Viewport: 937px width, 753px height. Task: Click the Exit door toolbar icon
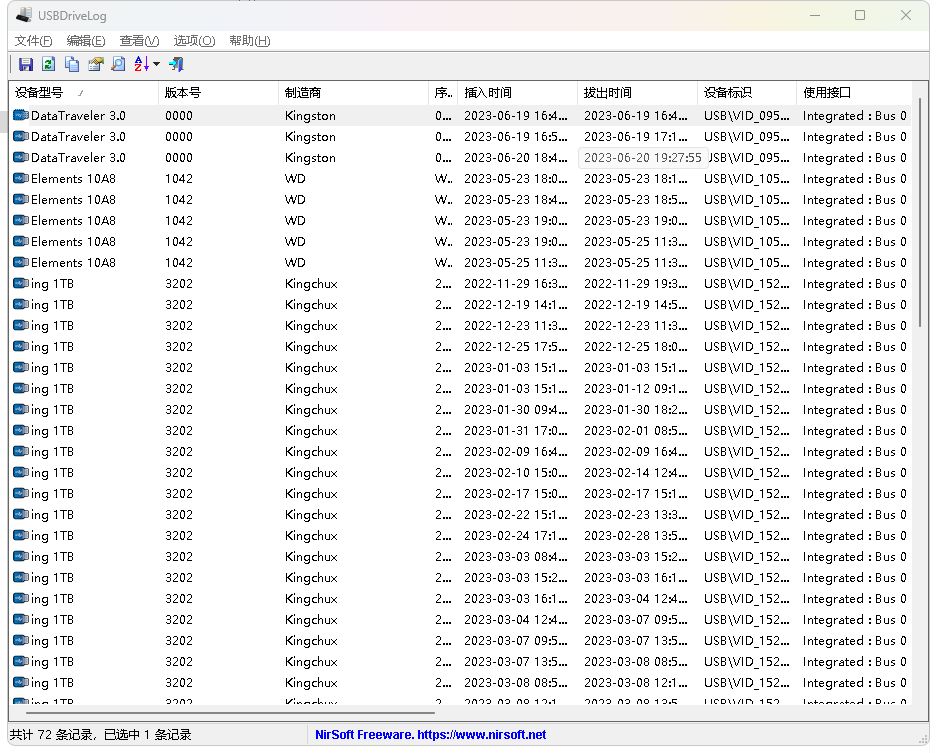coord(176,64)
